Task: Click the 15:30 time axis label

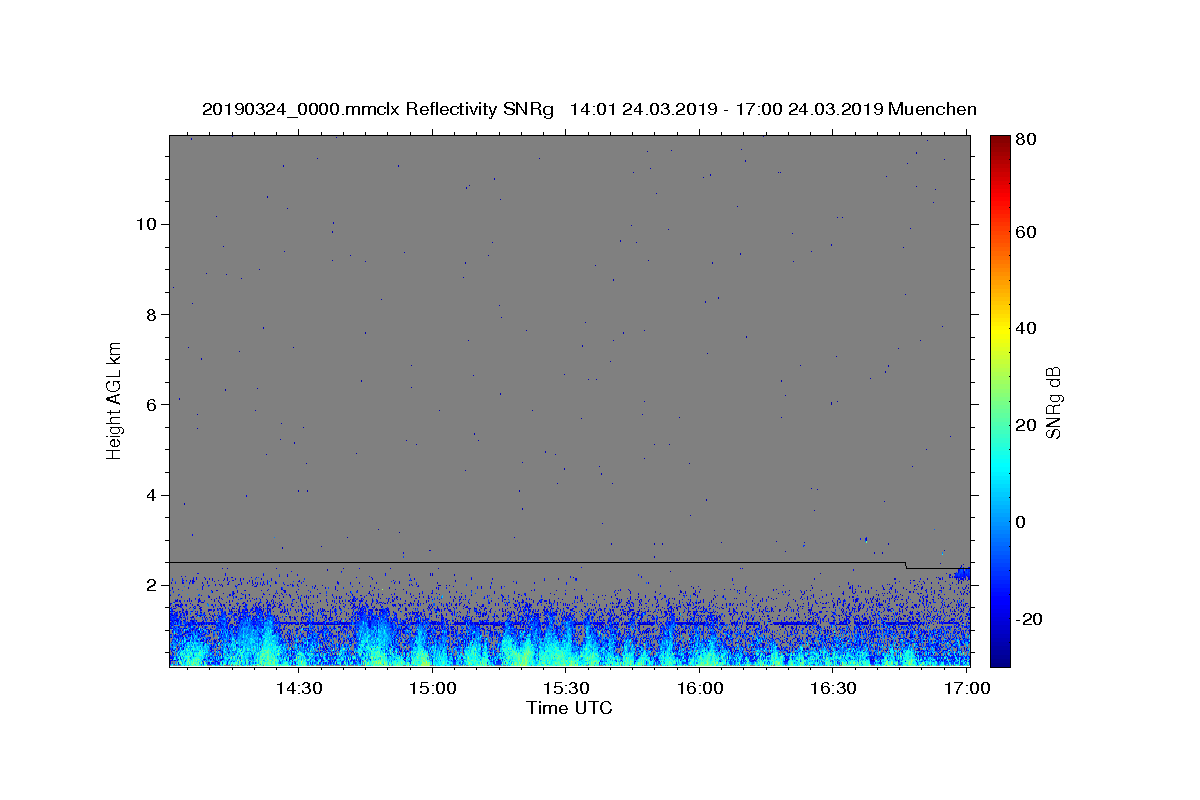Action: click(x=566, y=688)
